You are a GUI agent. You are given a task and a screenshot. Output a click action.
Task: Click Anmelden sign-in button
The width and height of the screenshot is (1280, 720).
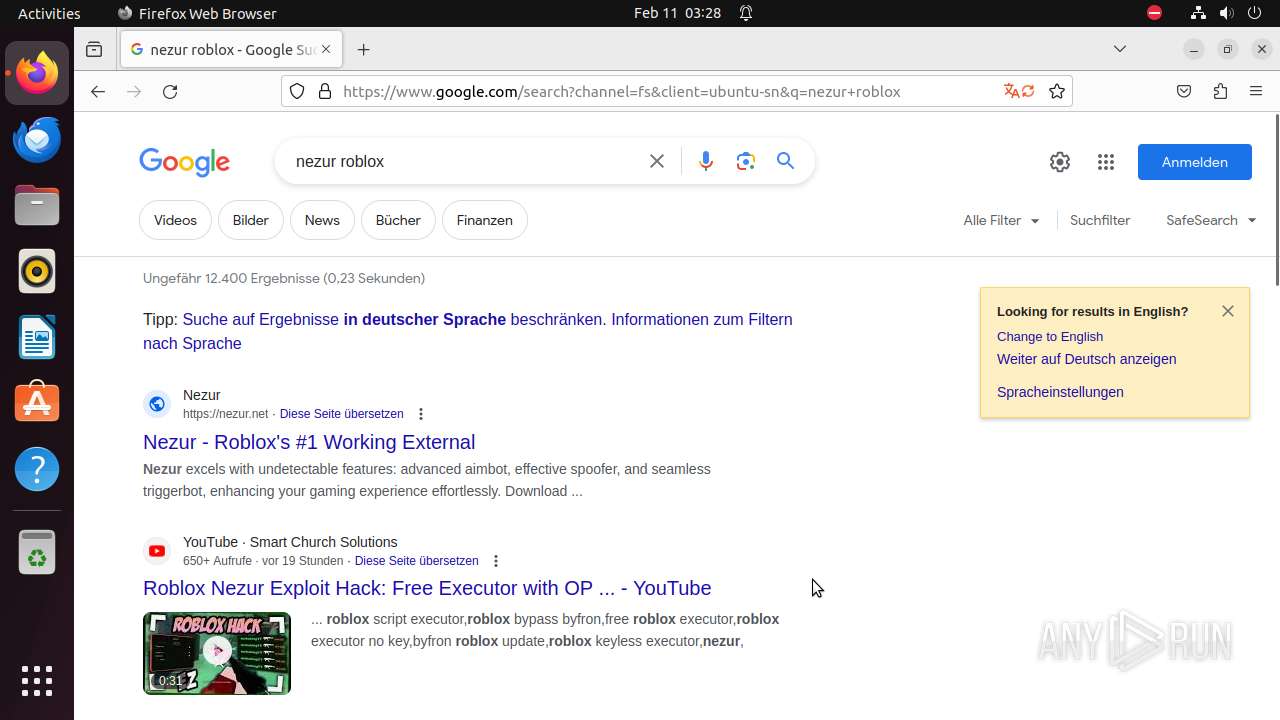(1194, 162)
